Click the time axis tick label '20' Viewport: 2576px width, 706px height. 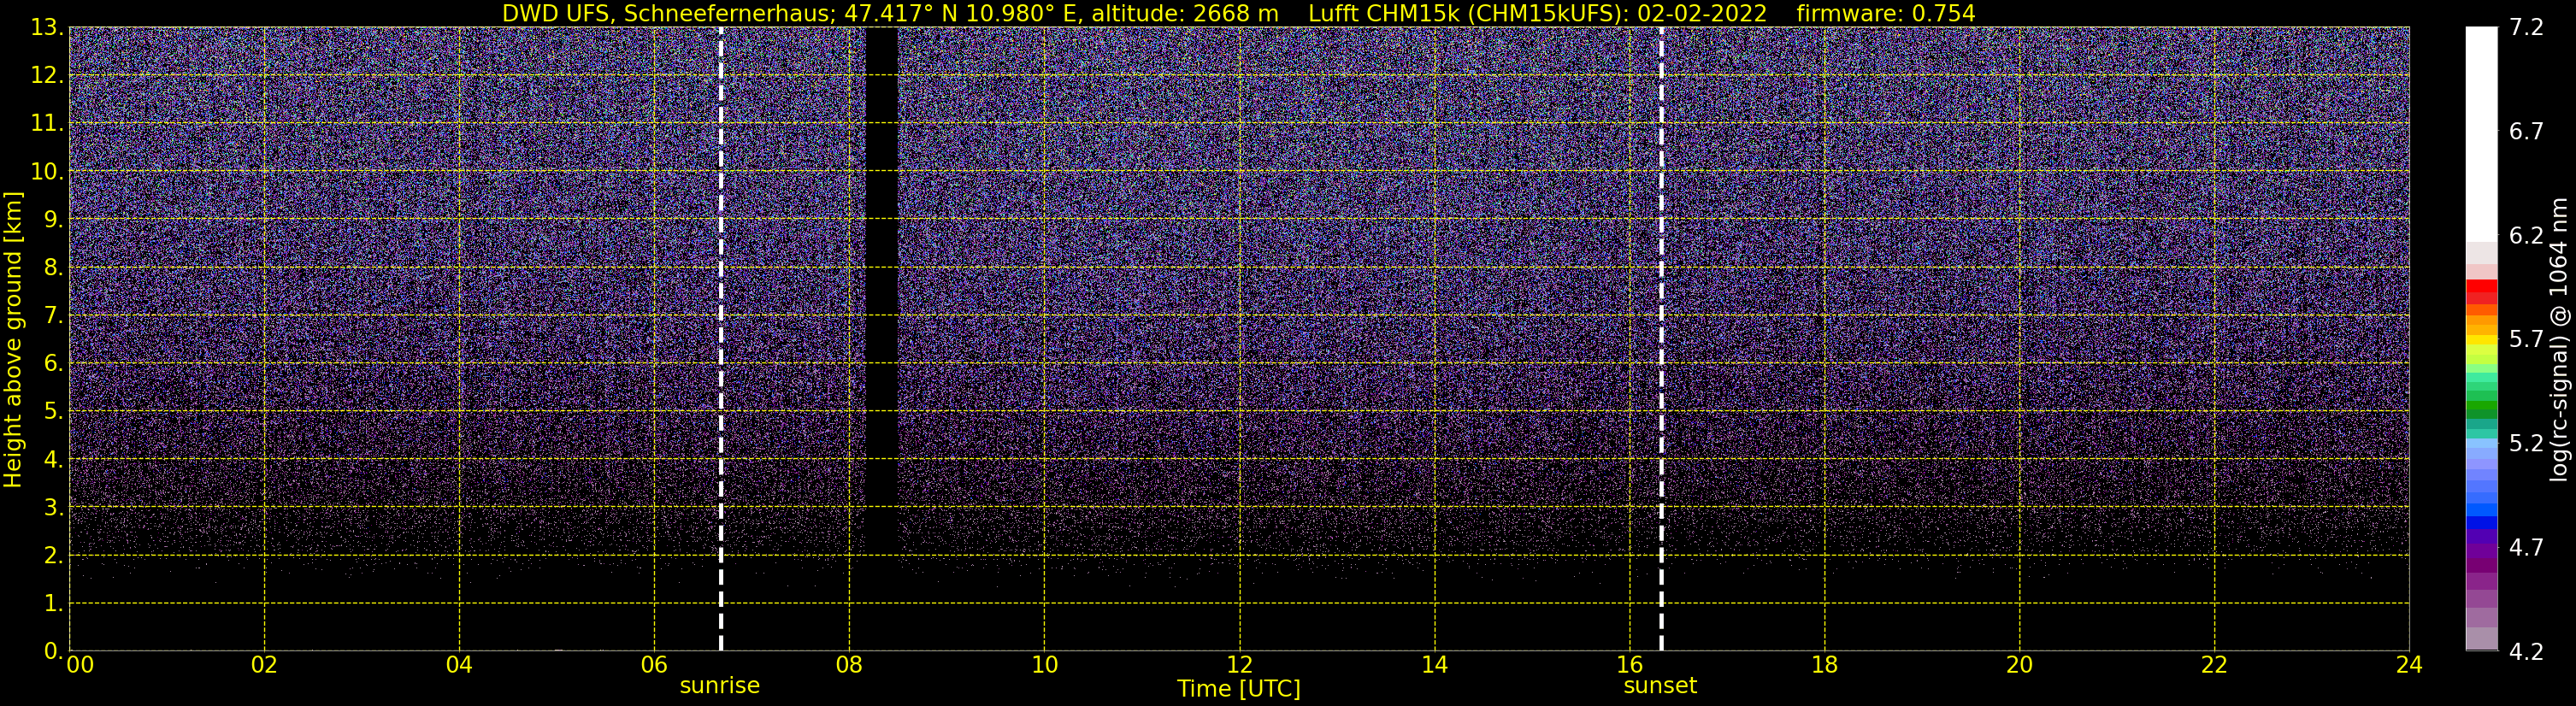click(2019, 665)
